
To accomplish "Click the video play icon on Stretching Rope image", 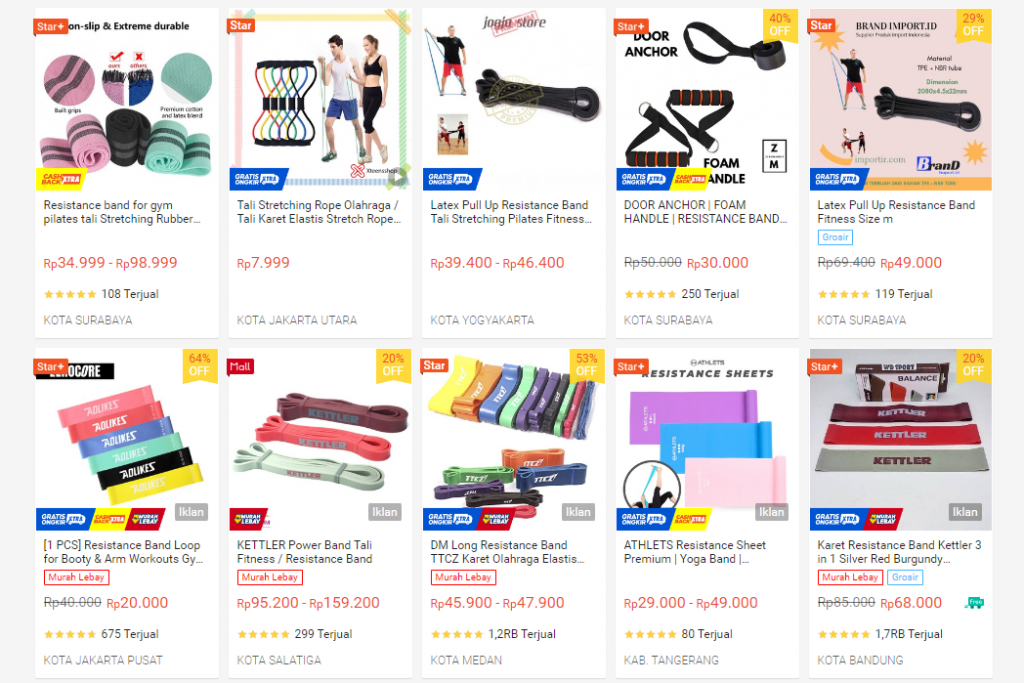I will coord(397,174).
